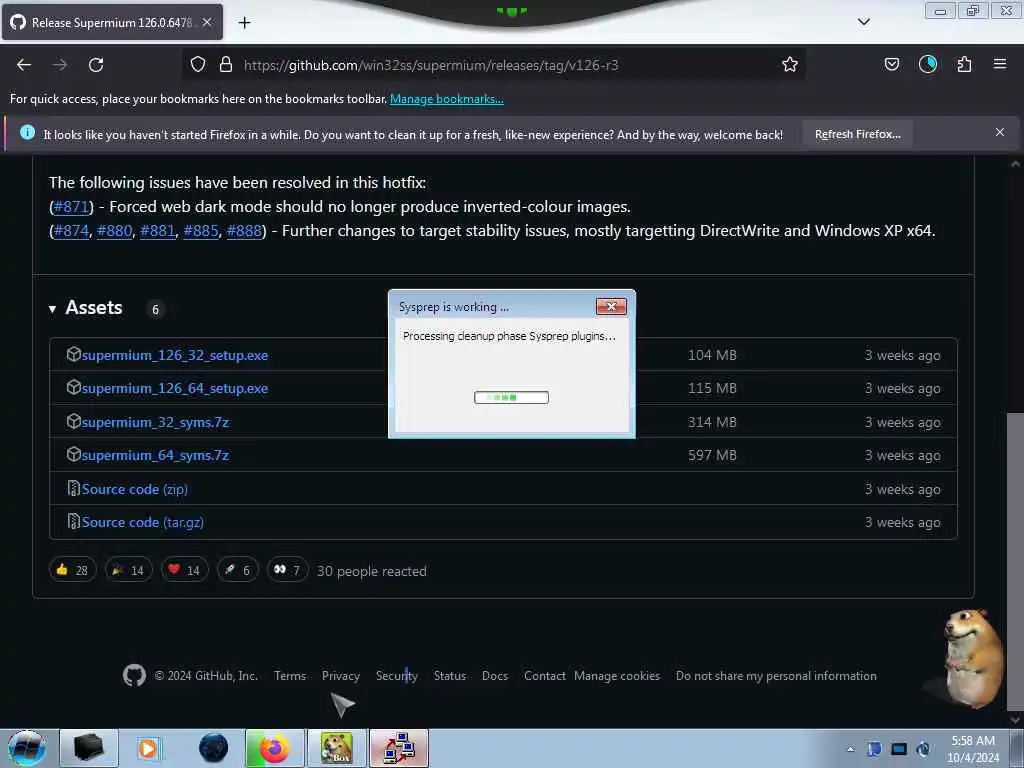
Task: Open the black box taskbar icon
Action: pyautogui.click(x=89, y=748)
